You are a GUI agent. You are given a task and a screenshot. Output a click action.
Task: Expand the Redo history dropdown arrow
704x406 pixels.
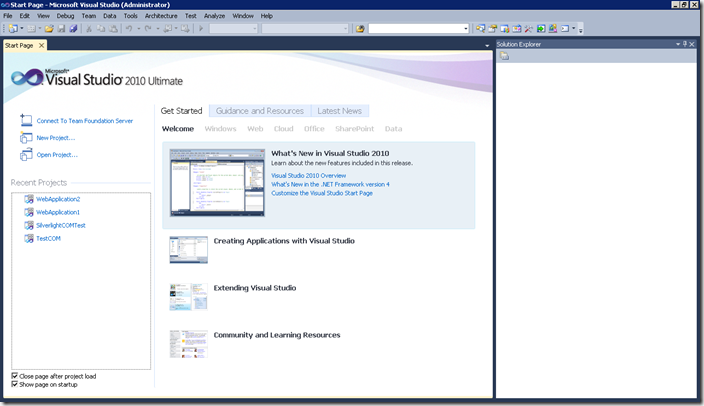click(x=158, y=29)
